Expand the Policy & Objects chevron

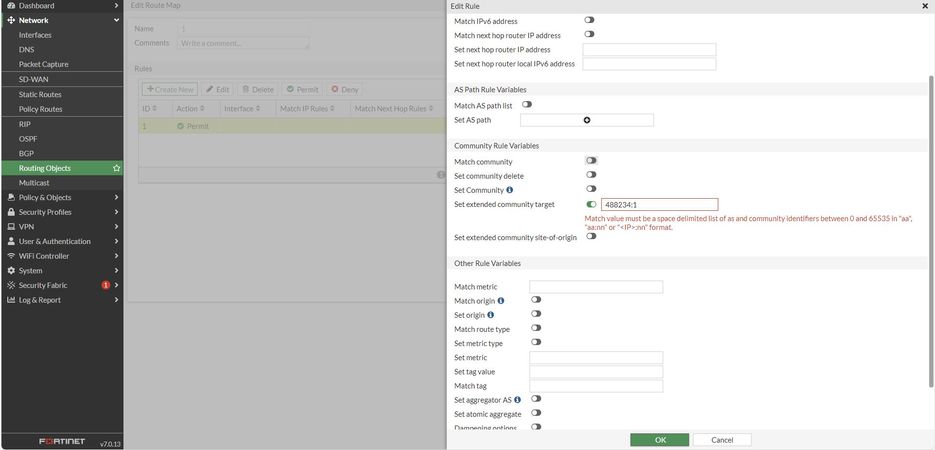click(x=116, y=197)
